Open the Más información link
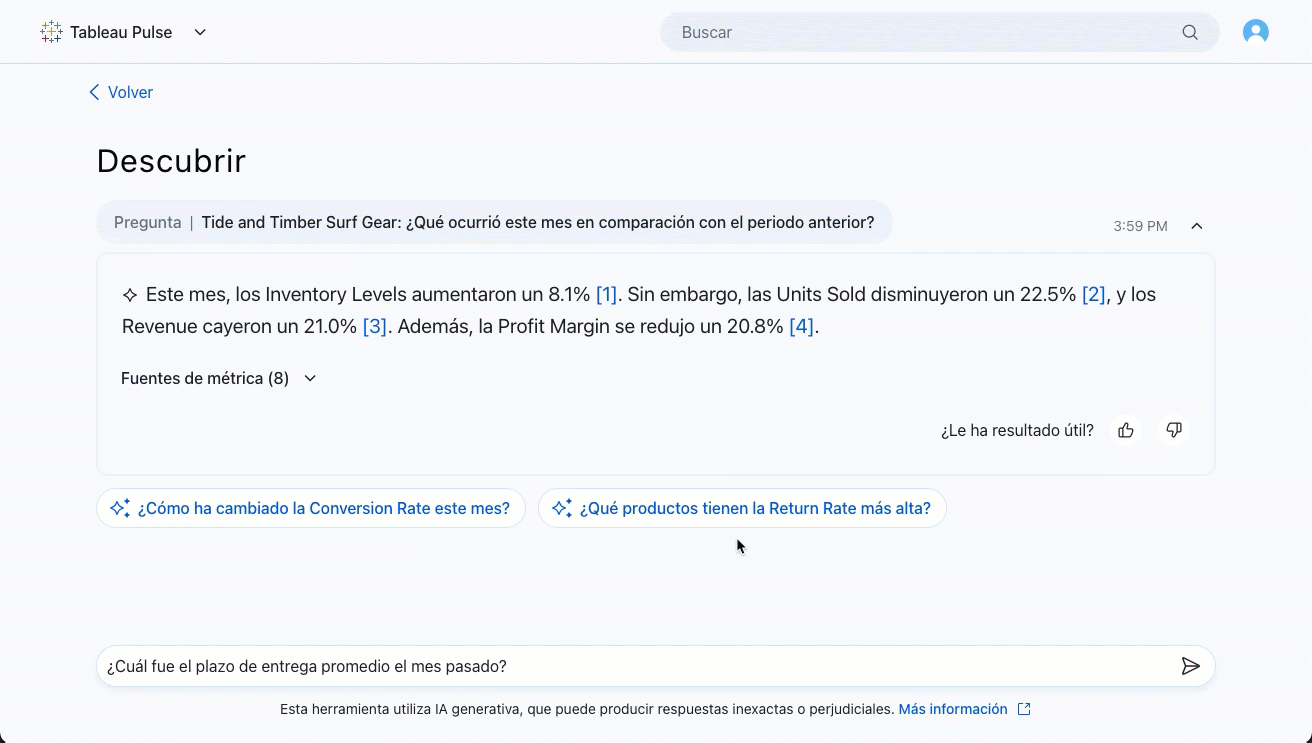Image resolution: width=1312 pixels, height=743 pixels. tap(953, 709)
